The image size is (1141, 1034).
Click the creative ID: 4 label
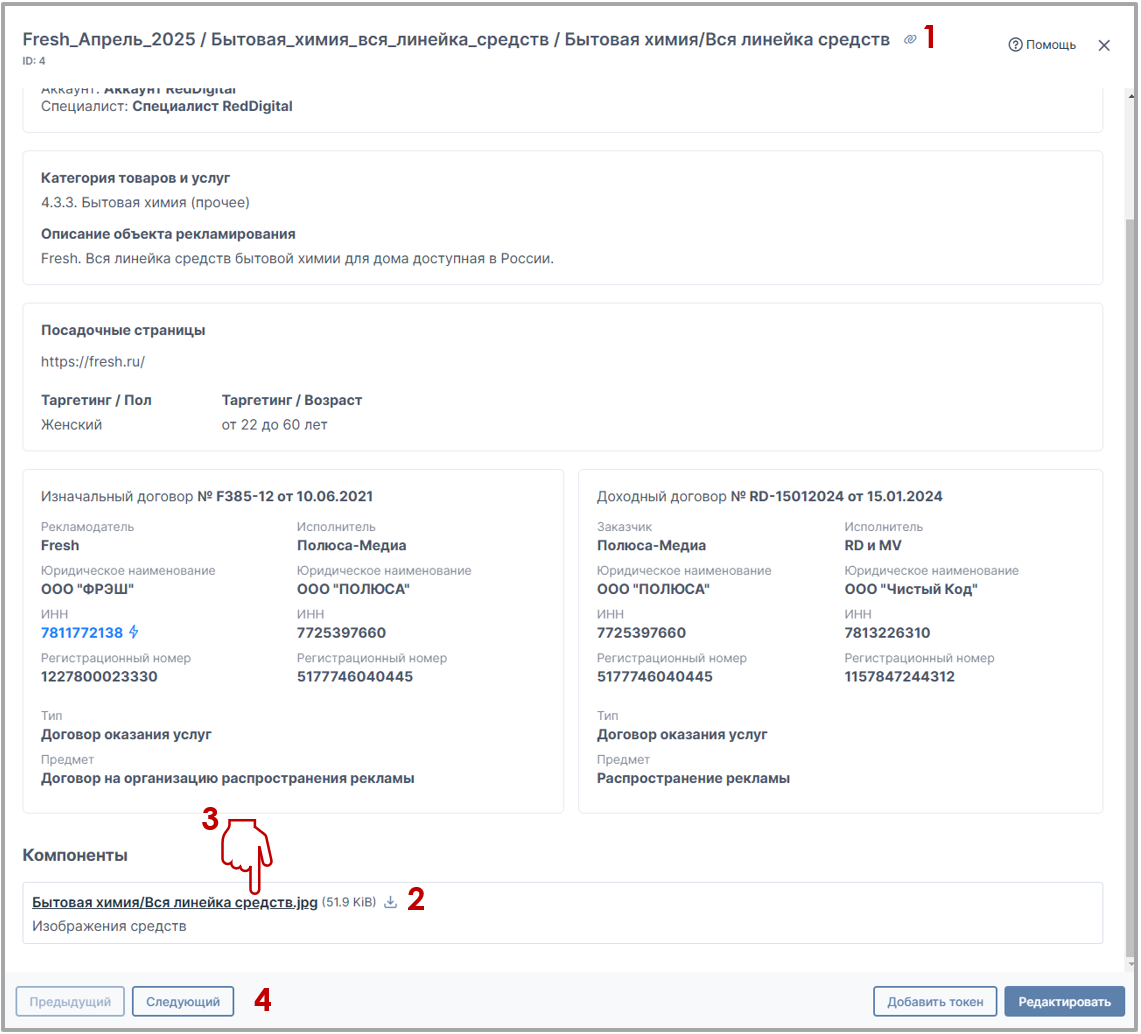[33, 61]
